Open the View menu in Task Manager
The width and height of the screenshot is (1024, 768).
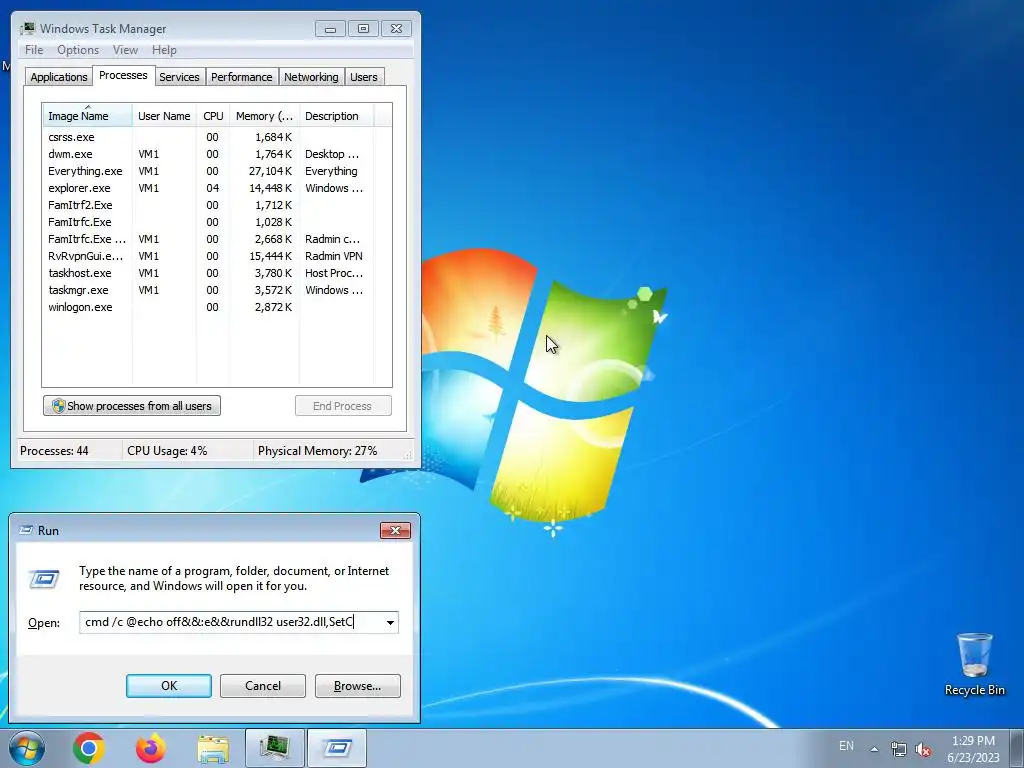tap(125, 50)
